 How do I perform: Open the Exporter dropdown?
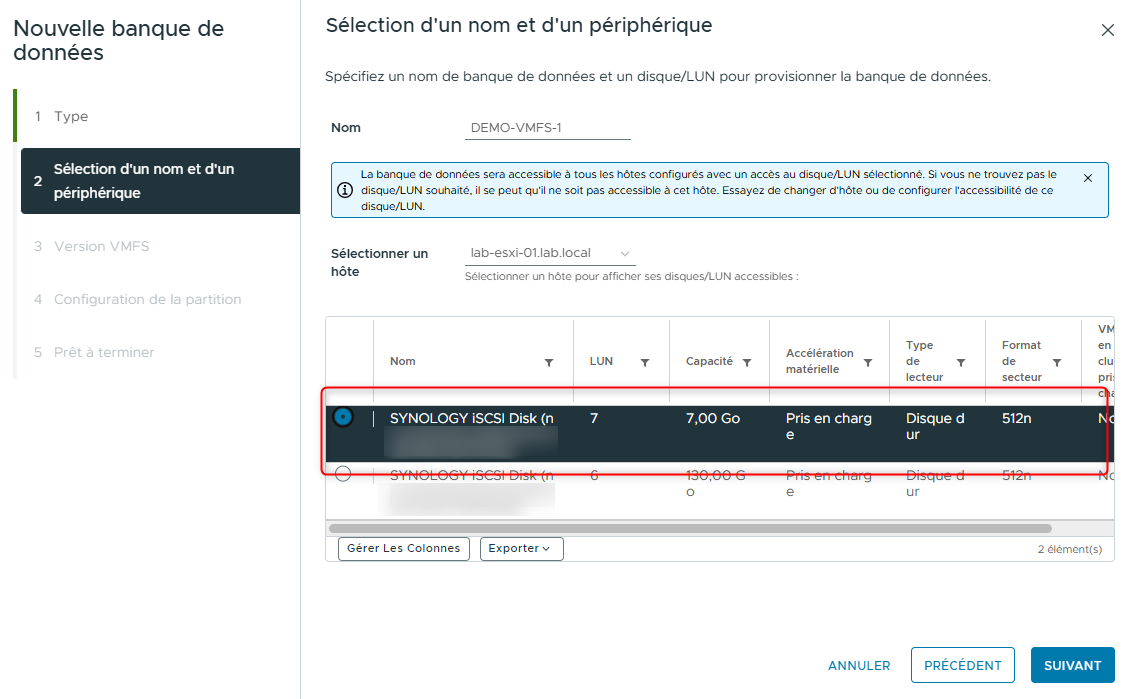521,548
